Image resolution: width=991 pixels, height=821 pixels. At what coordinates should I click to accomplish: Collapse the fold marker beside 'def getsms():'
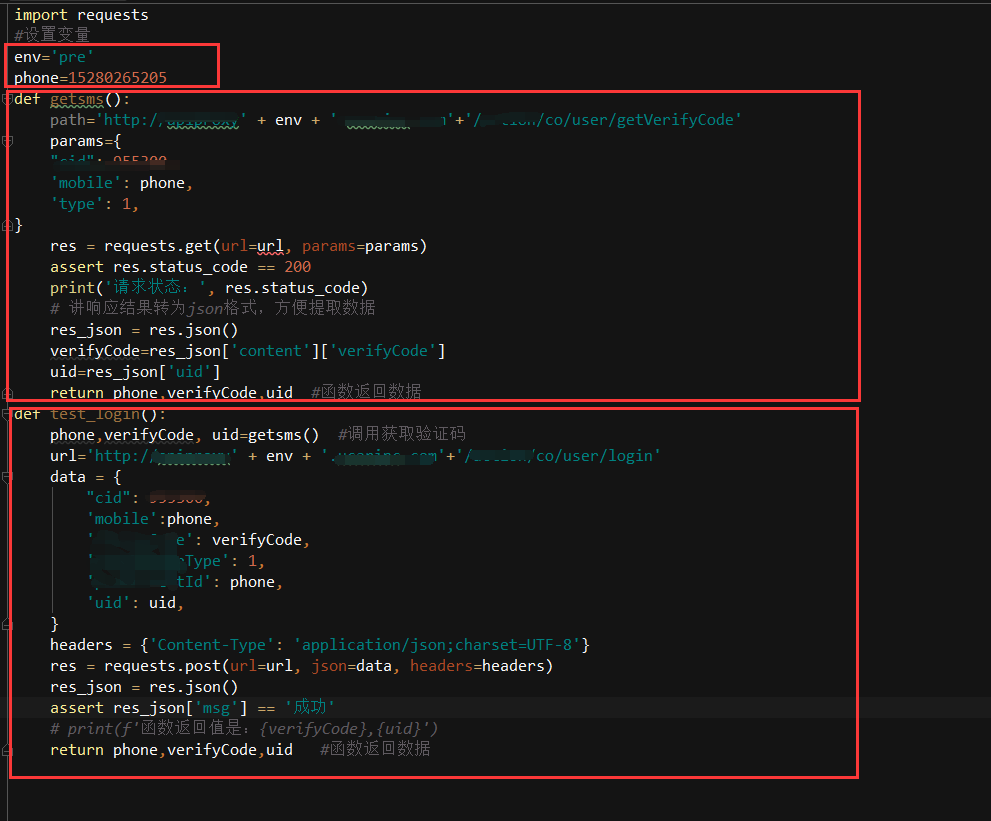click(x=7, y=99)
